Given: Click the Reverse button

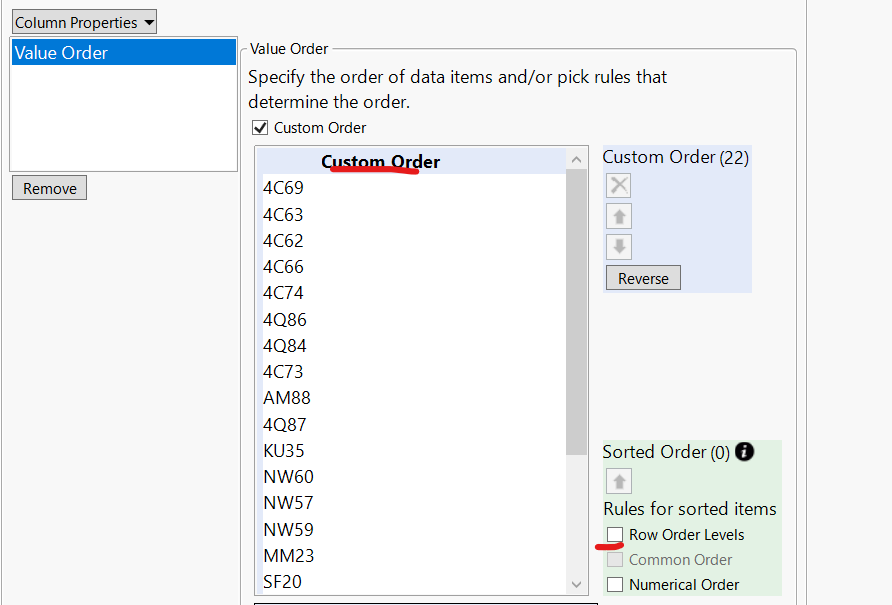Looking at the screenshot, I should click(642, 277).
